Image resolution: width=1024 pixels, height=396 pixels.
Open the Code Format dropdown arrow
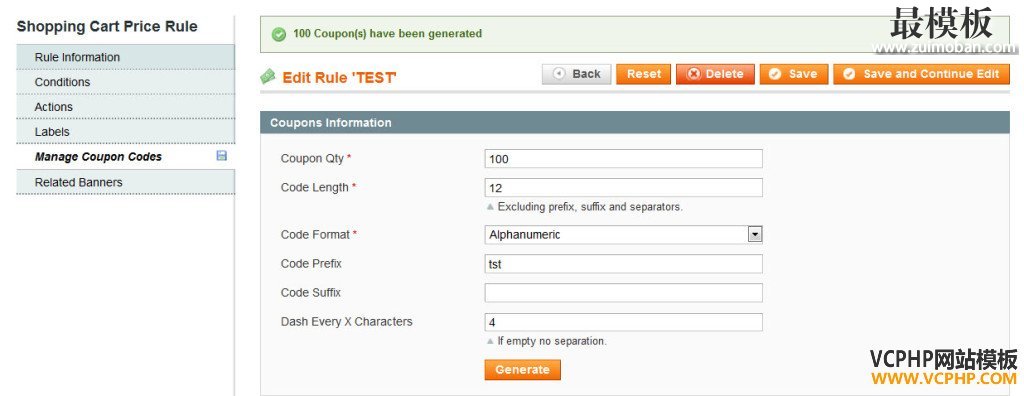(x=755, y=235)
